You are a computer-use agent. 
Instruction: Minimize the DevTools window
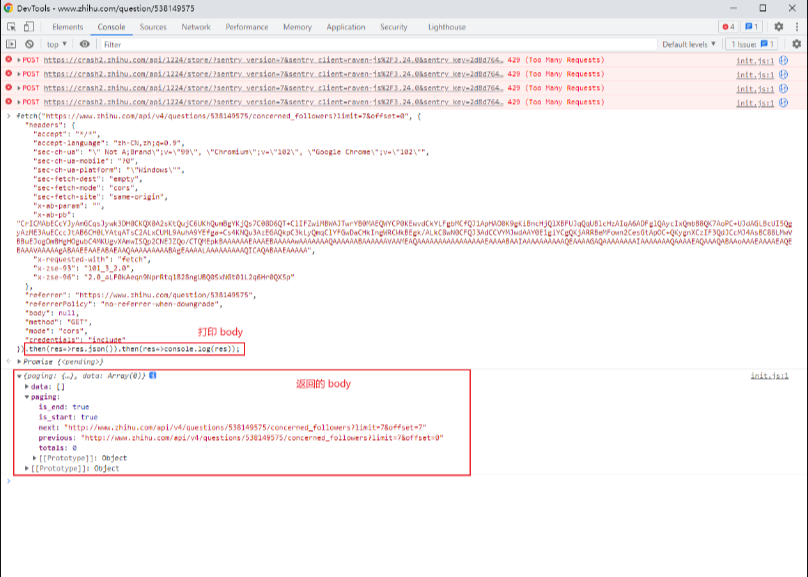click(x=733, y=8)
